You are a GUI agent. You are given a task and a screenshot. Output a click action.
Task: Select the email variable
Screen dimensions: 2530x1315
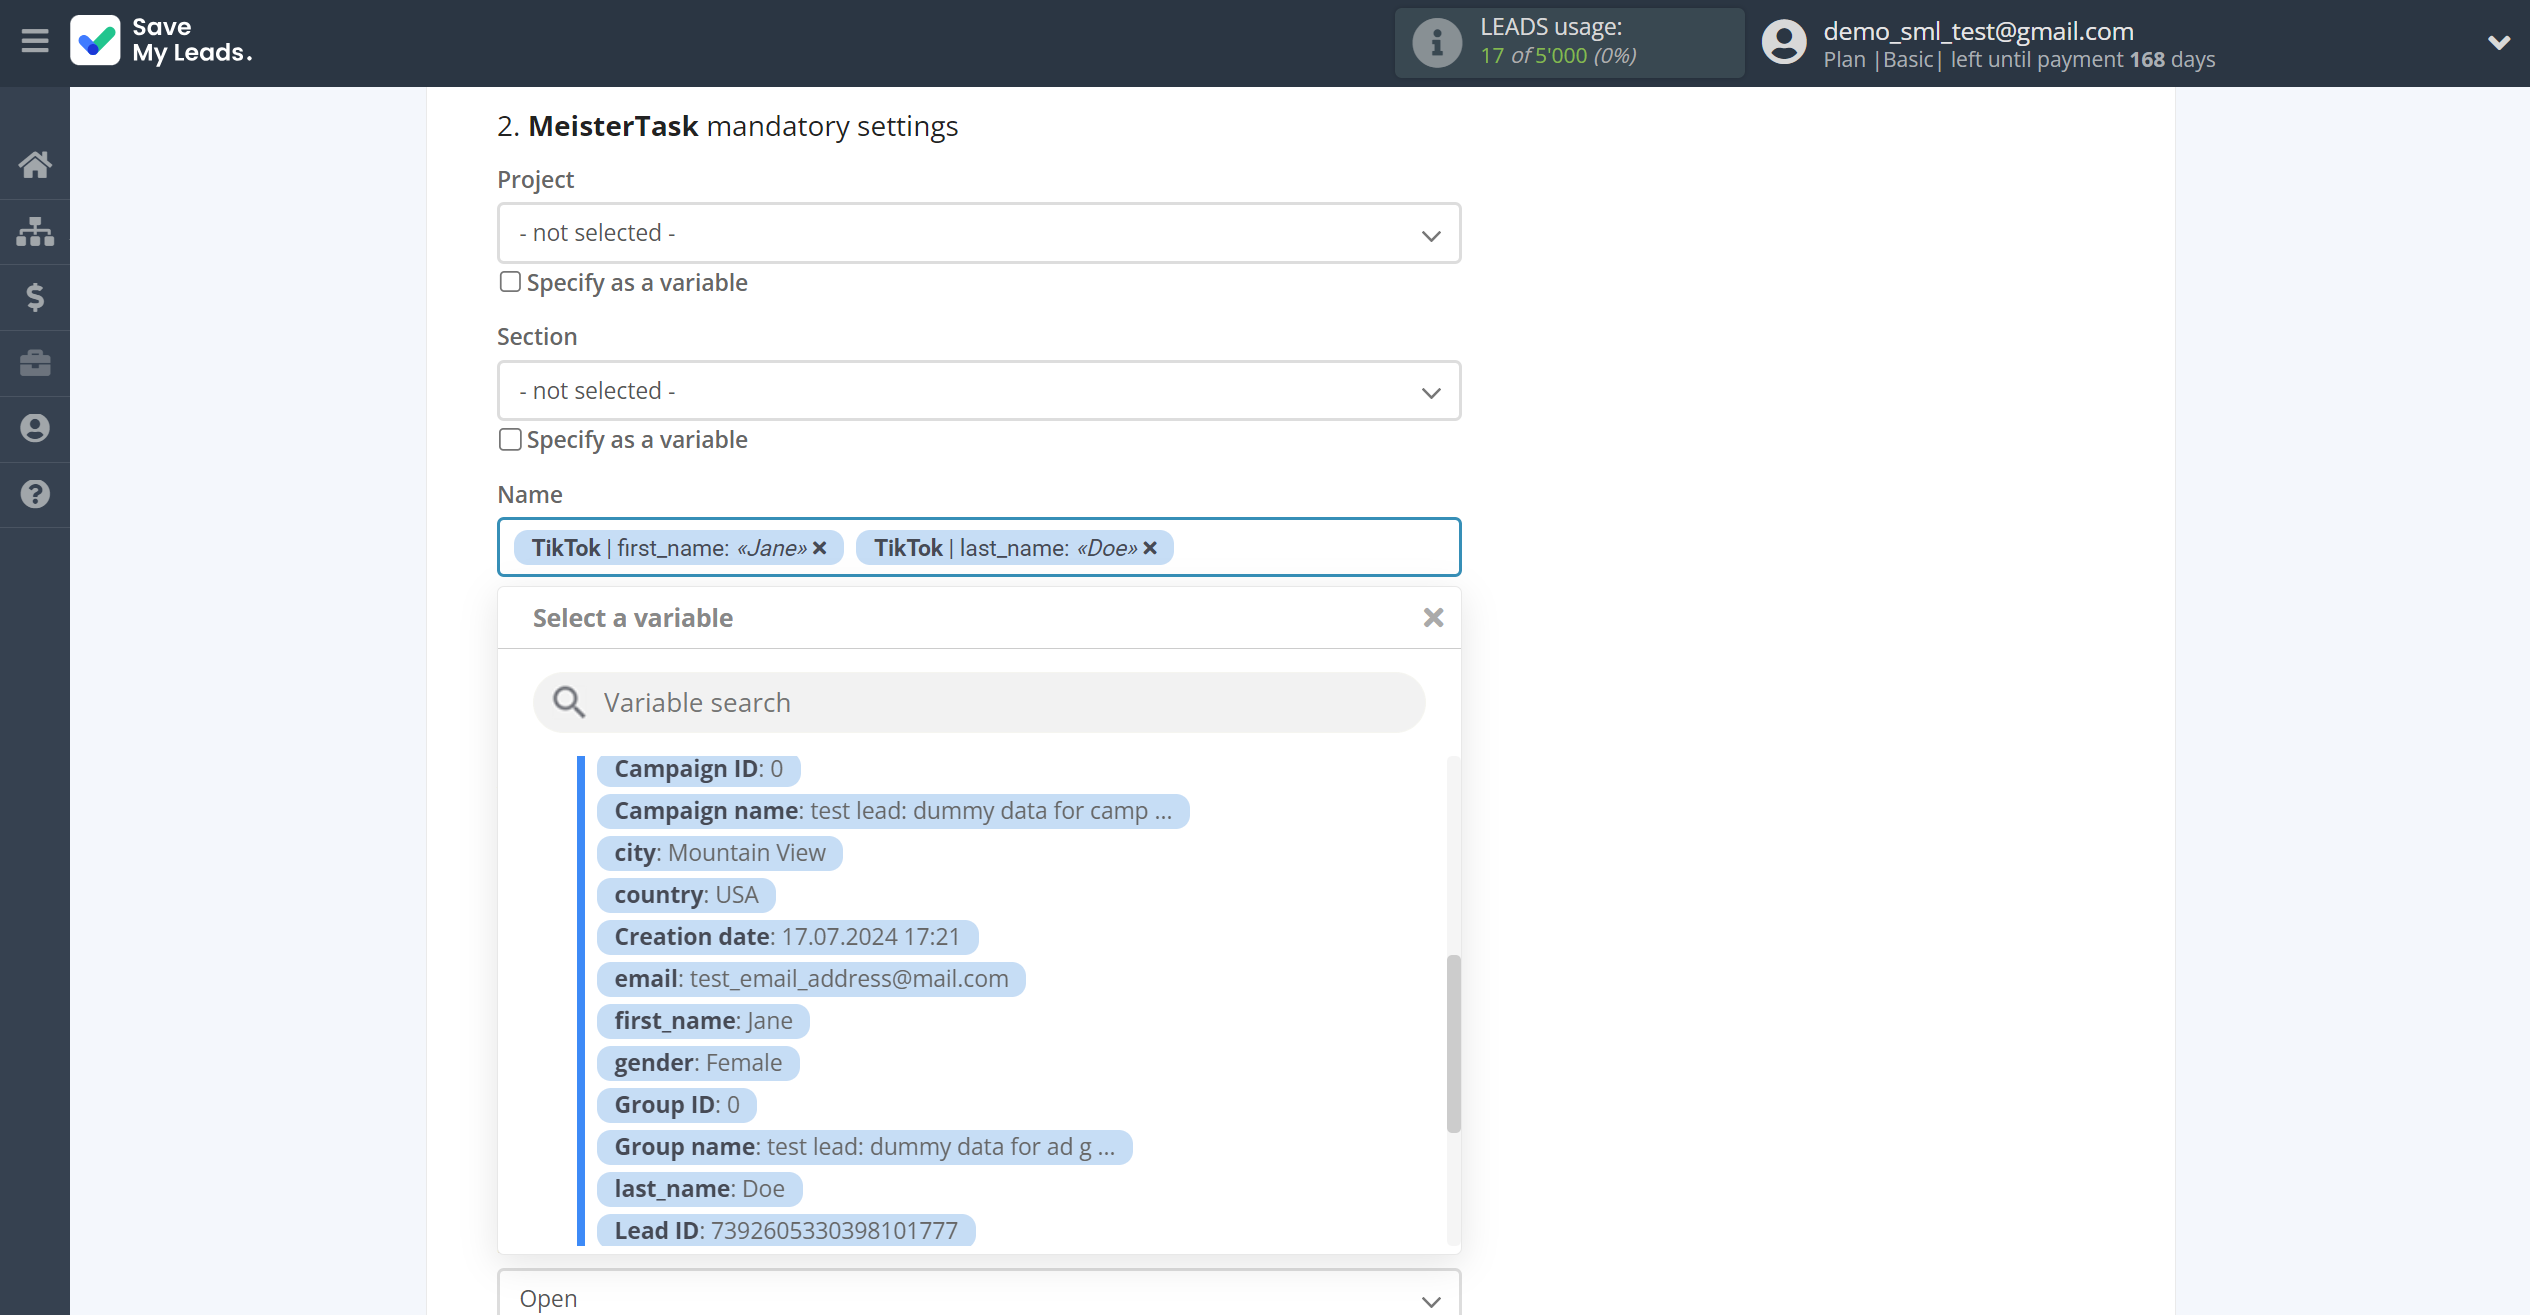coord(811,979)
